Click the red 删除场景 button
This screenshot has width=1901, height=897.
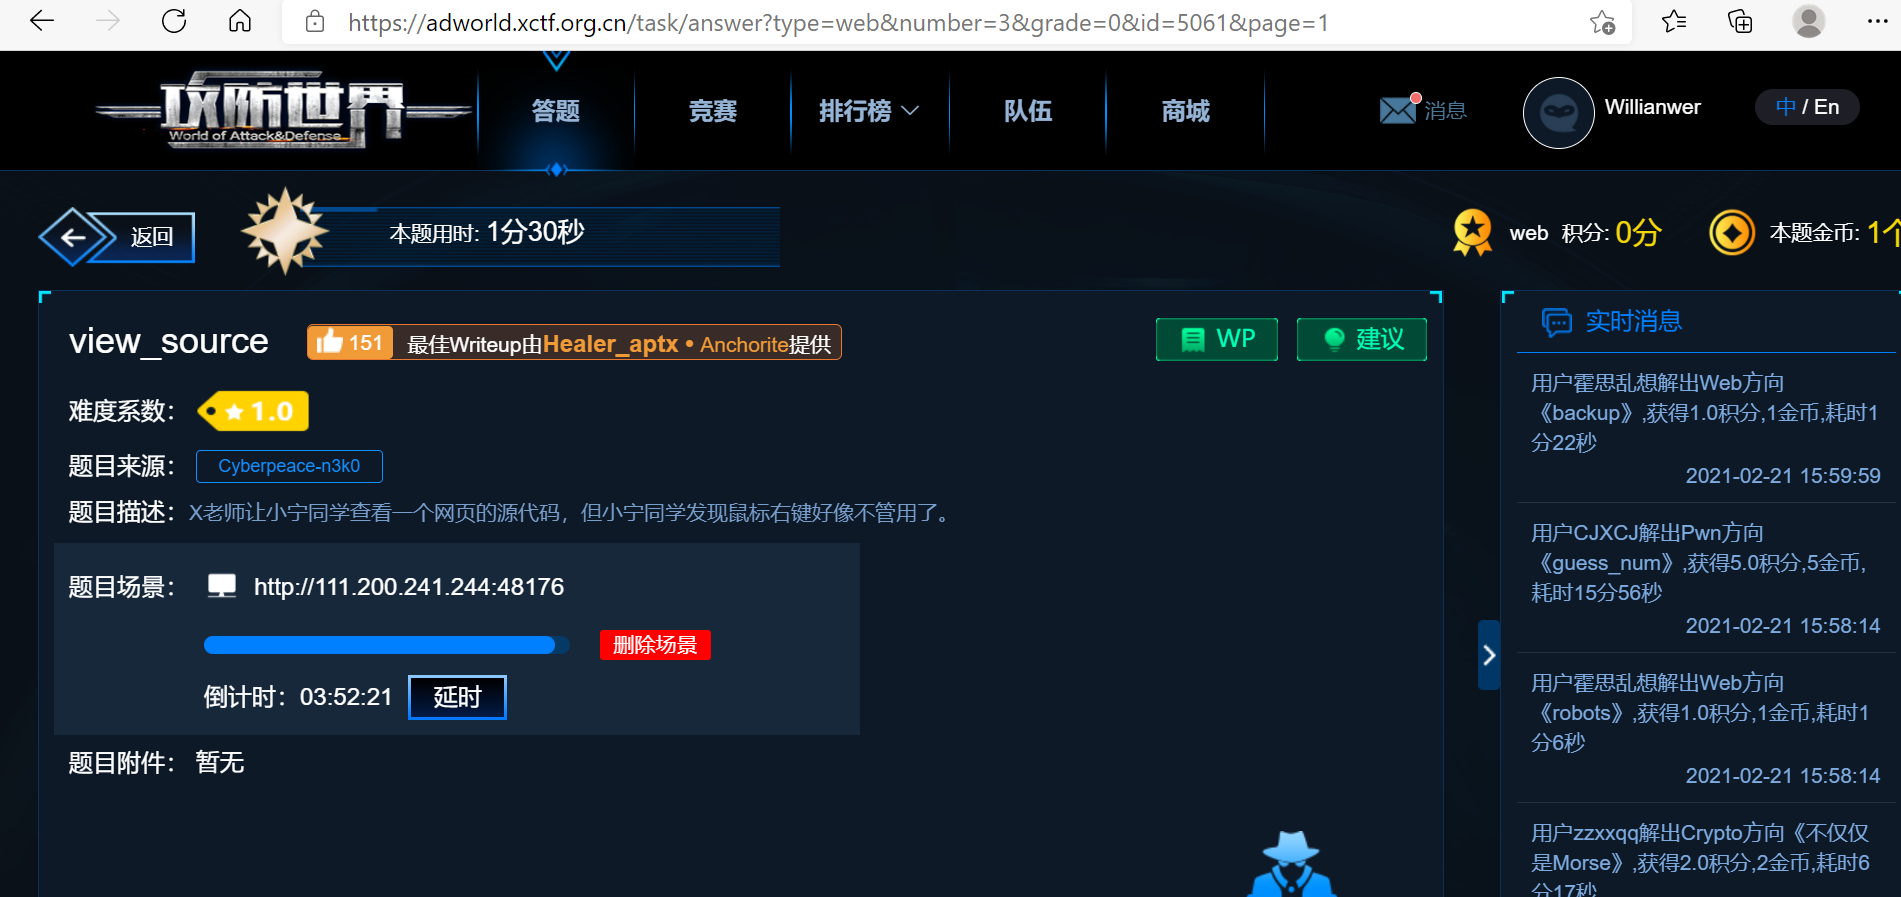[655, 645]
